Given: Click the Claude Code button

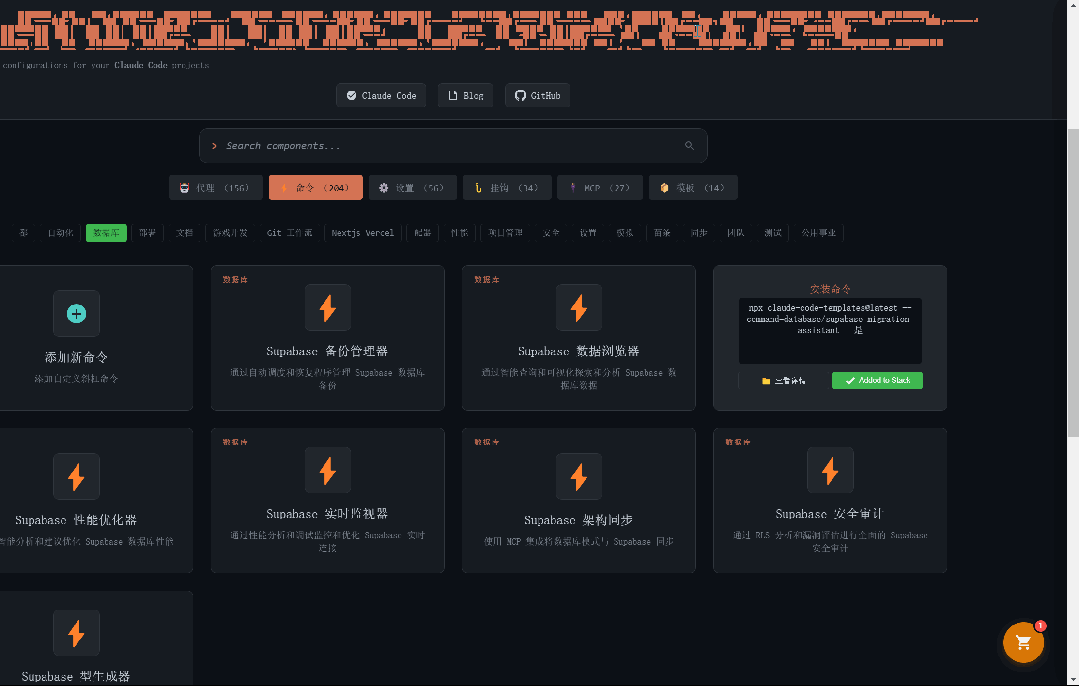Looking at the screenshot, I should [381, 96].
